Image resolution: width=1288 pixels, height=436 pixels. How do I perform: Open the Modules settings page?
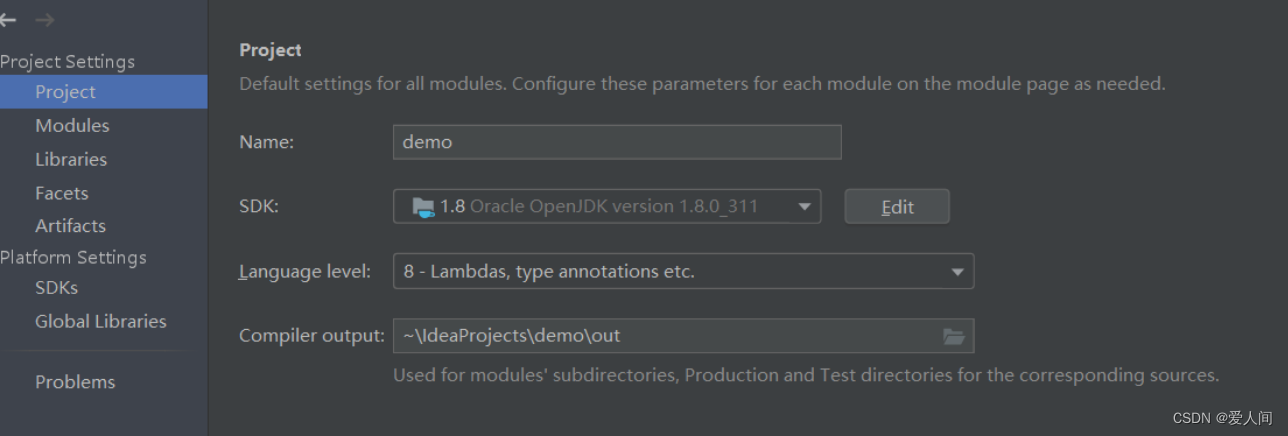click(x=72, y=126)
